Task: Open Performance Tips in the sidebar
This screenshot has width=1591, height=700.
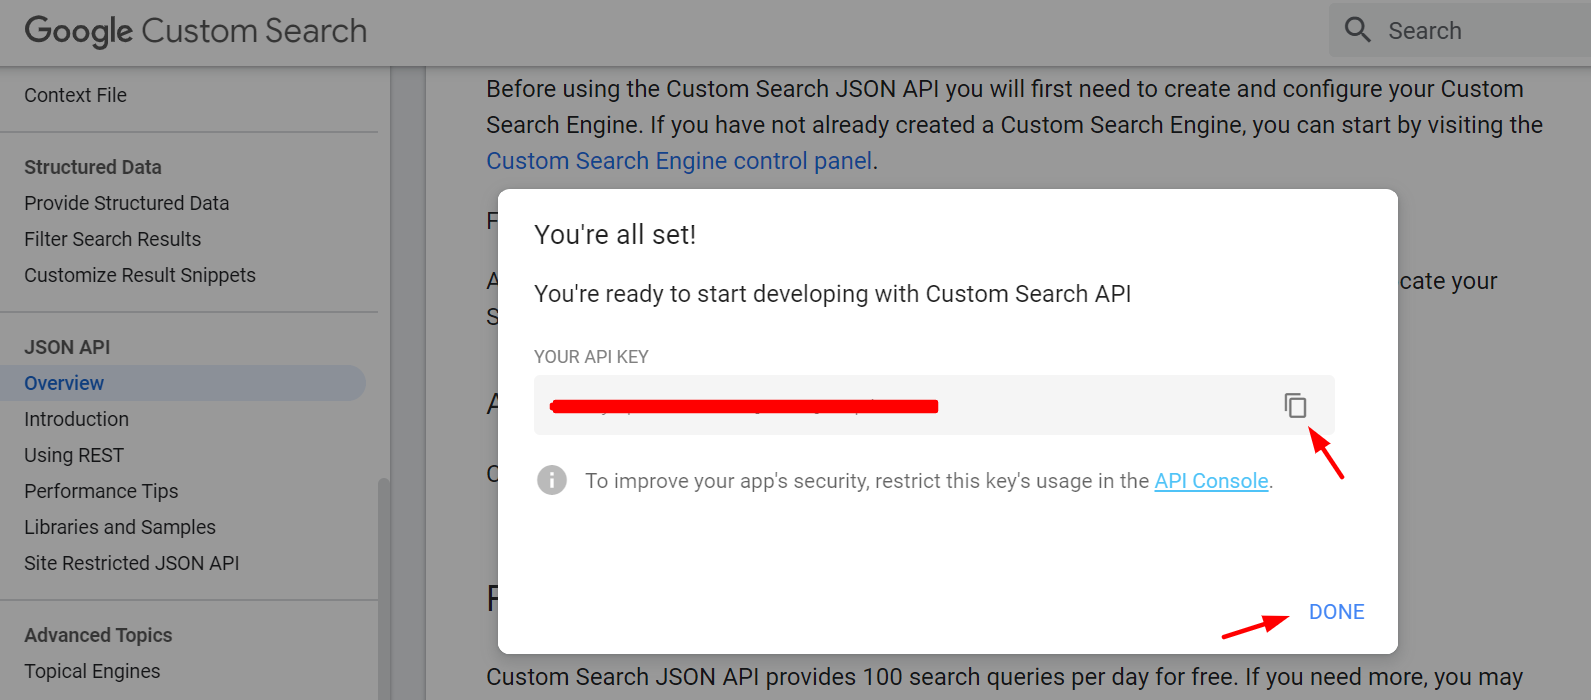Action: [101, 491]
